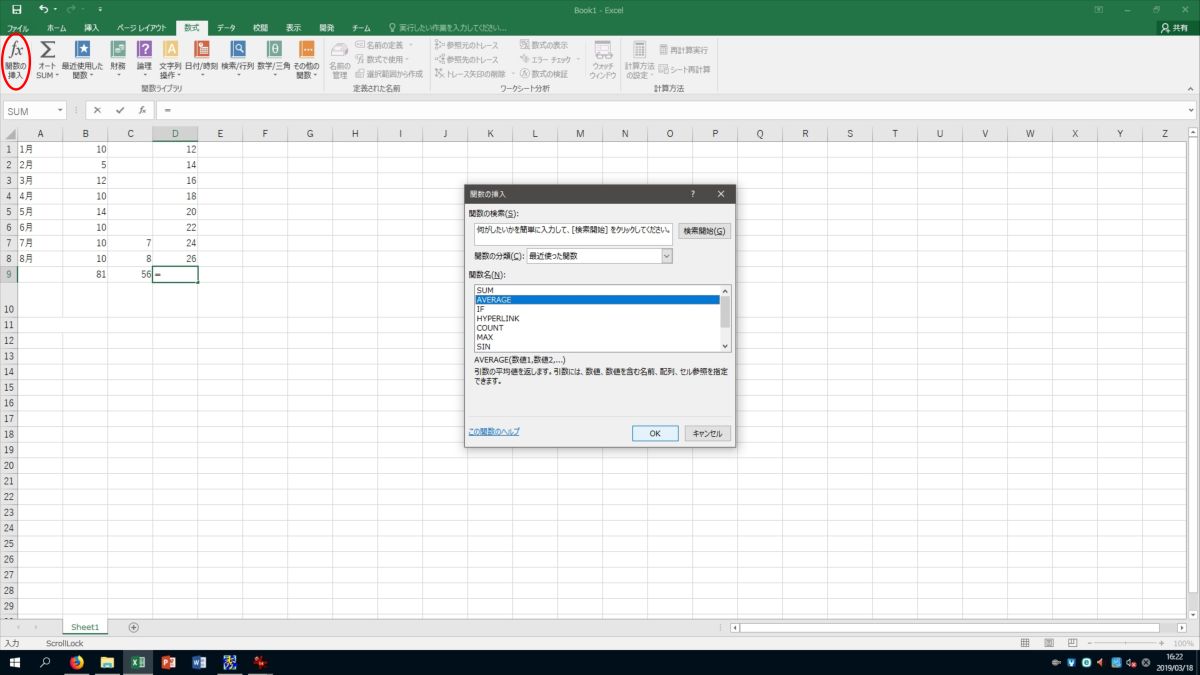Open PowerPoint from the taskbar
The height and width of the screenshot is (675, 1200).
(168, 662)
